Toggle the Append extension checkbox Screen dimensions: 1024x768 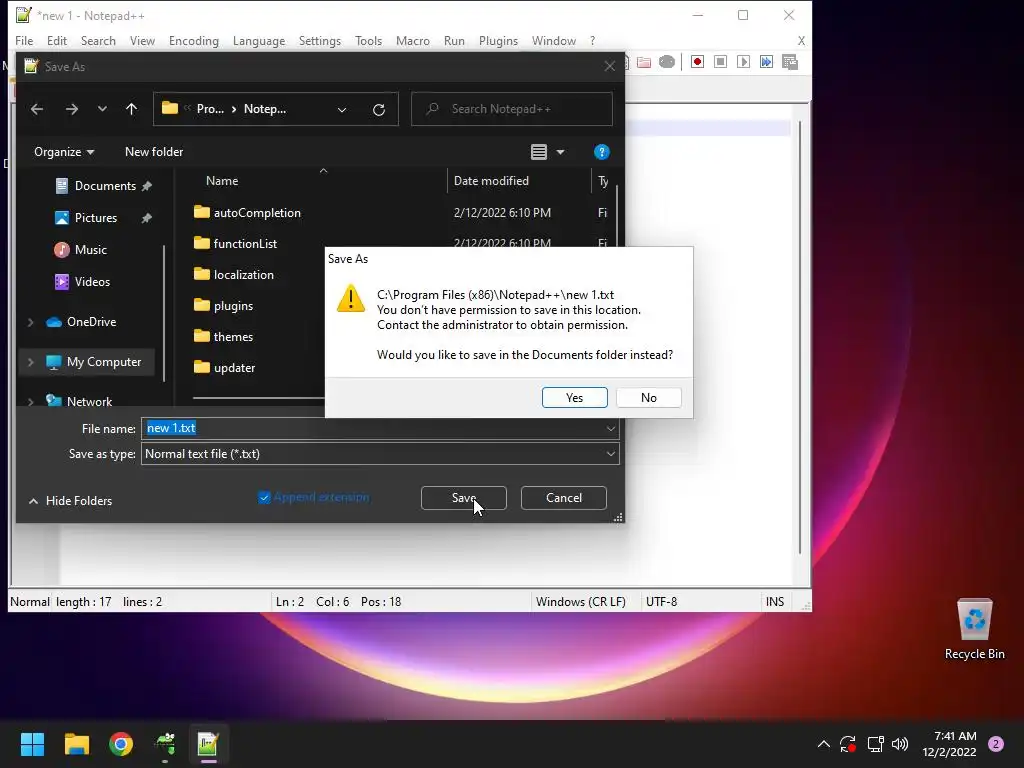point(264,498)
